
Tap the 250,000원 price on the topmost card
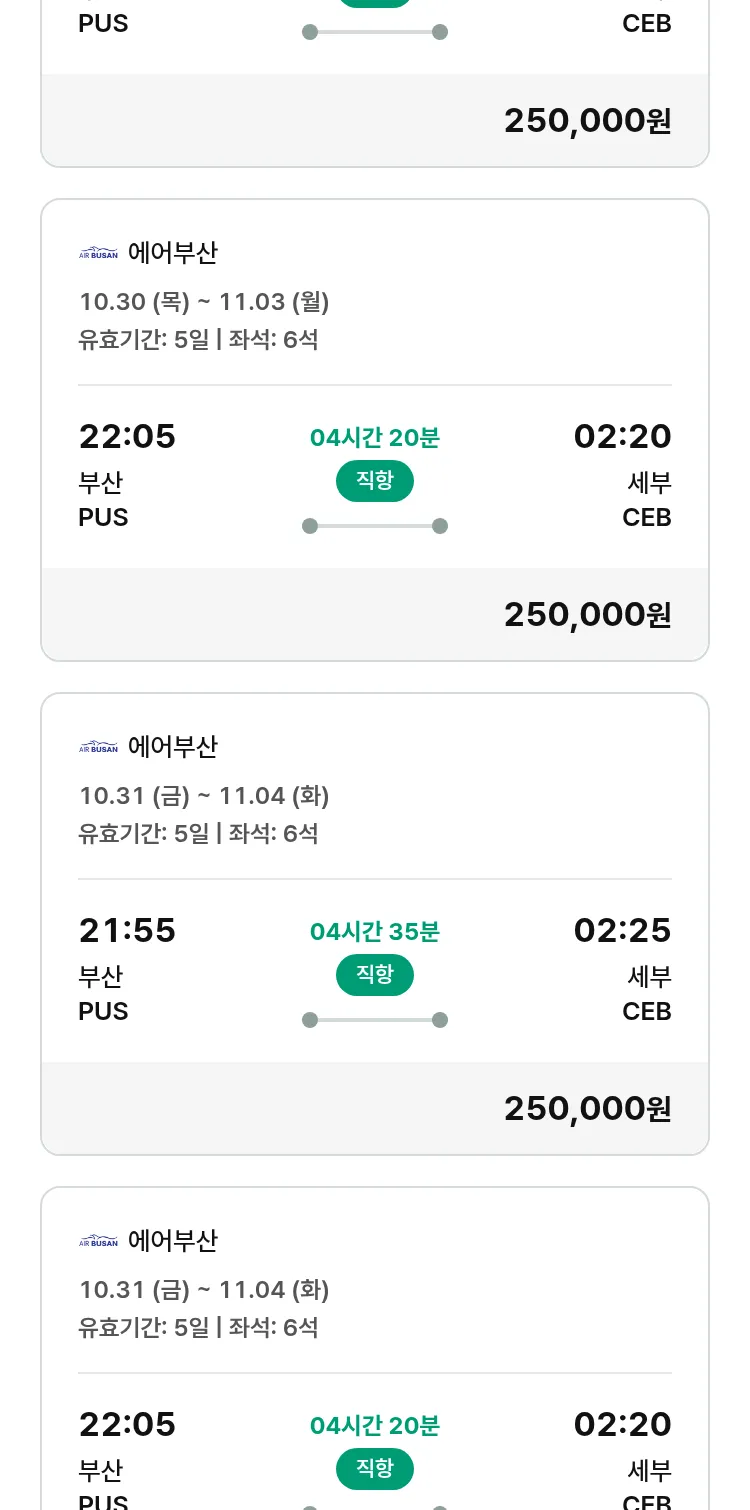[x=587, y=120]
